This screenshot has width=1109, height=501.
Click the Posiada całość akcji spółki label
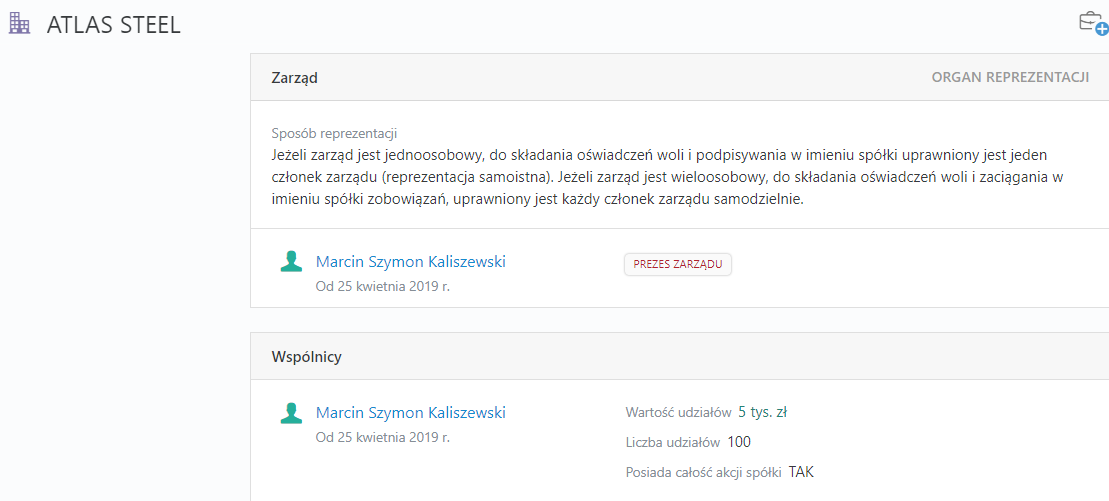click(704, 473)
